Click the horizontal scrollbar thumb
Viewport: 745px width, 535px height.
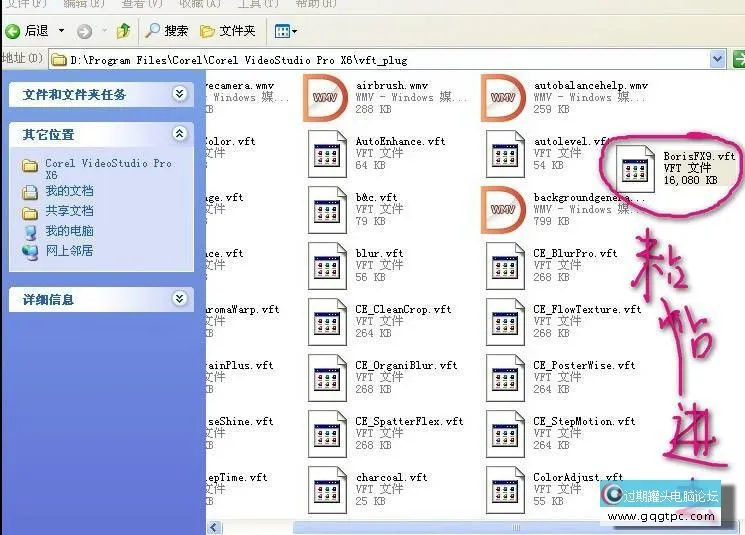click(x=516, y=527)
